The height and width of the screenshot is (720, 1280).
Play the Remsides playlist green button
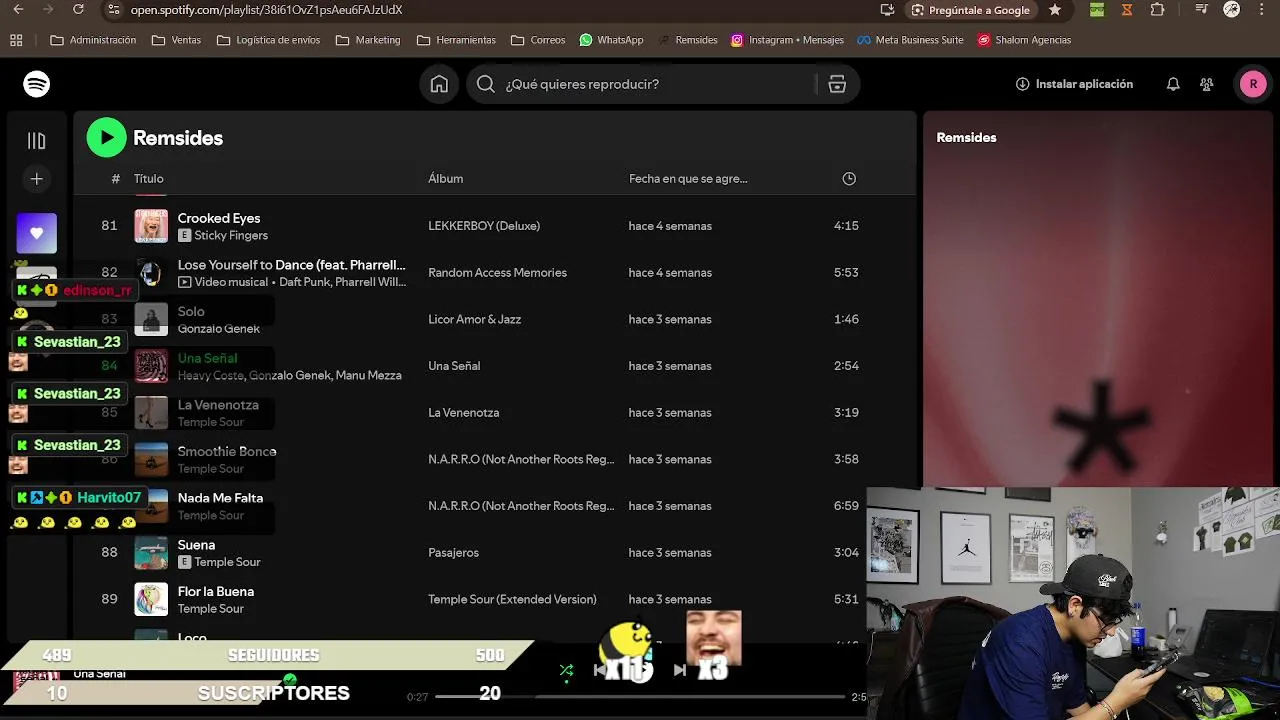[x=106, y=138]
